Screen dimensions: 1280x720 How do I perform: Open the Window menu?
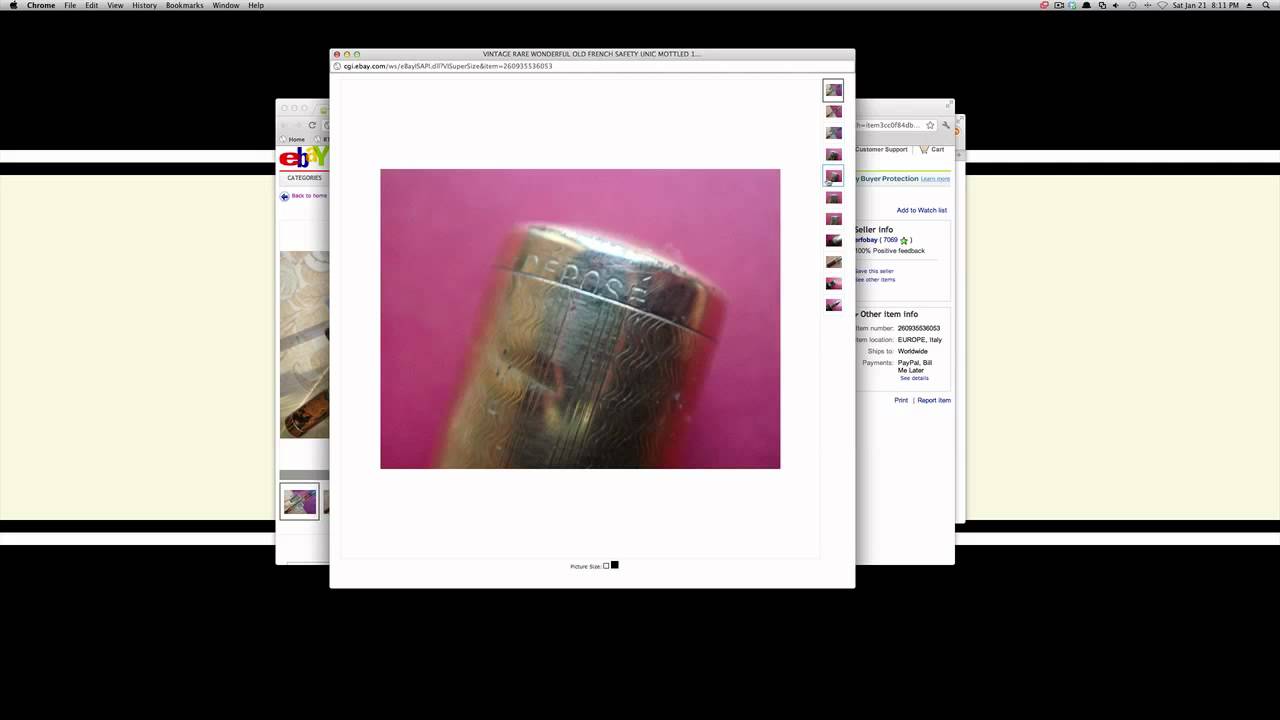(226, 5)
